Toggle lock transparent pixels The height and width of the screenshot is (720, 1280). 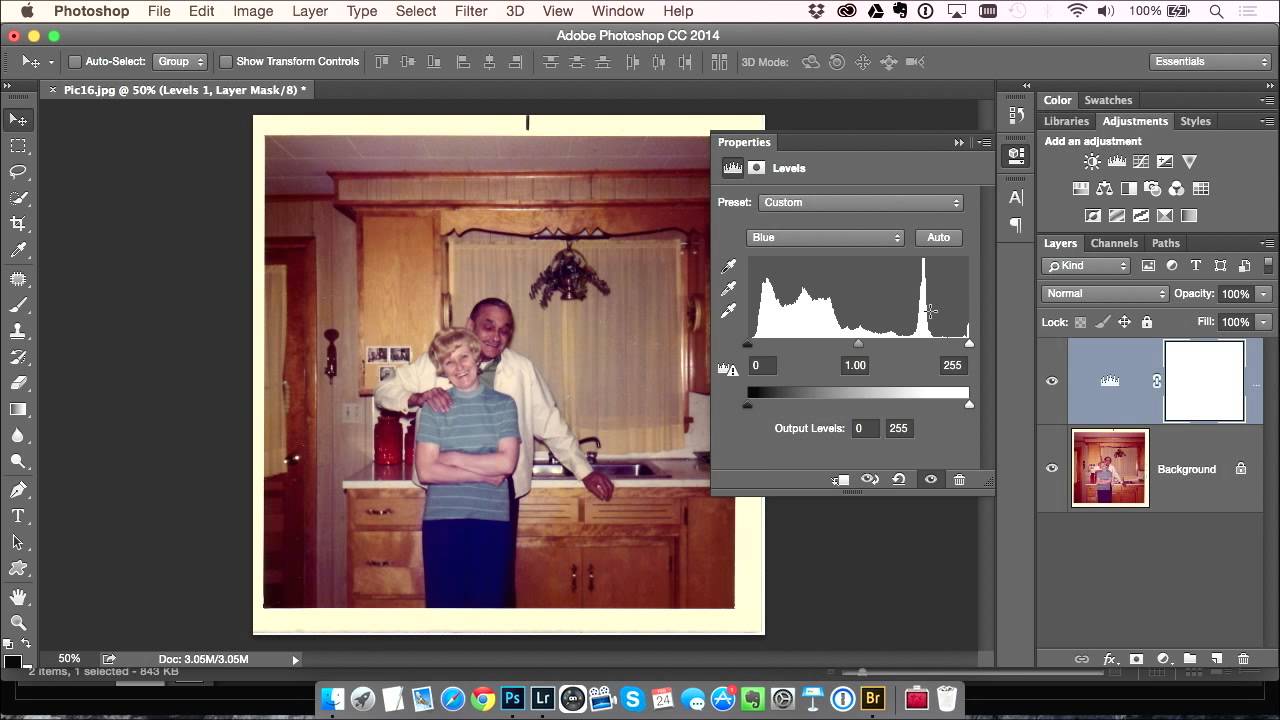[1080, 322]
